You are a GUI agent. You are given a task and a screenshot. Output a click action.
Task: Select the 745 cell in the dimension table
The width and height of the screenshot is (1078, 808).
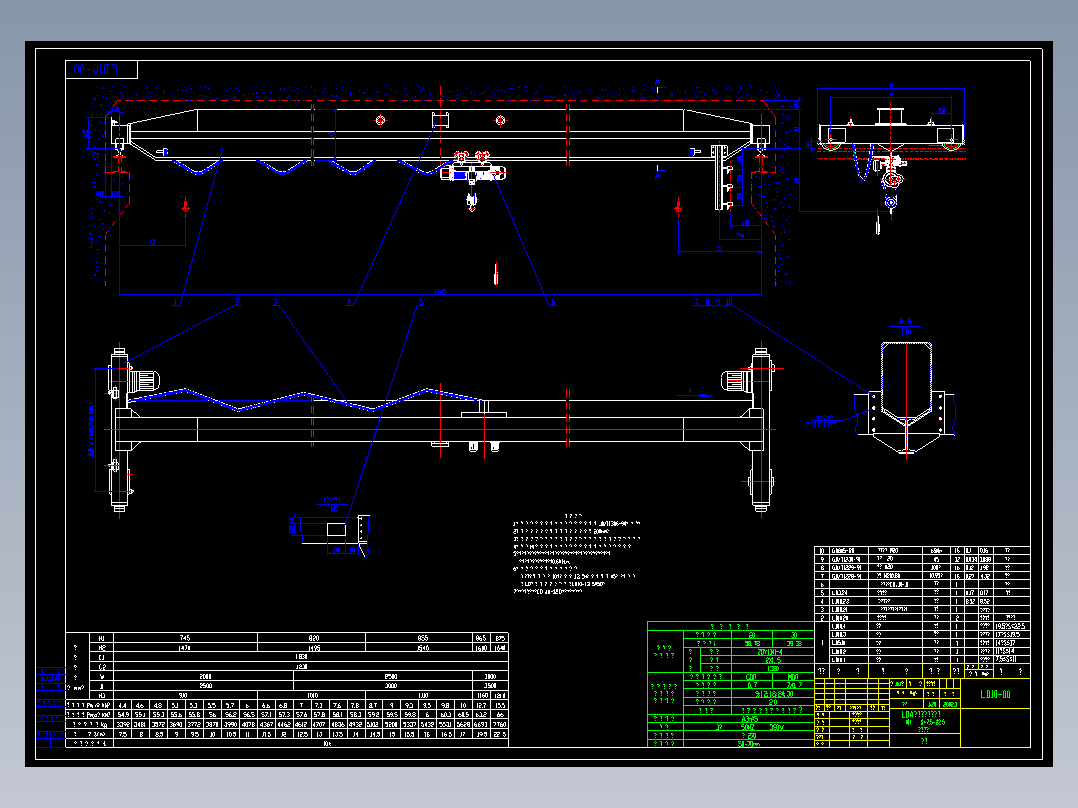coord(185,638)
